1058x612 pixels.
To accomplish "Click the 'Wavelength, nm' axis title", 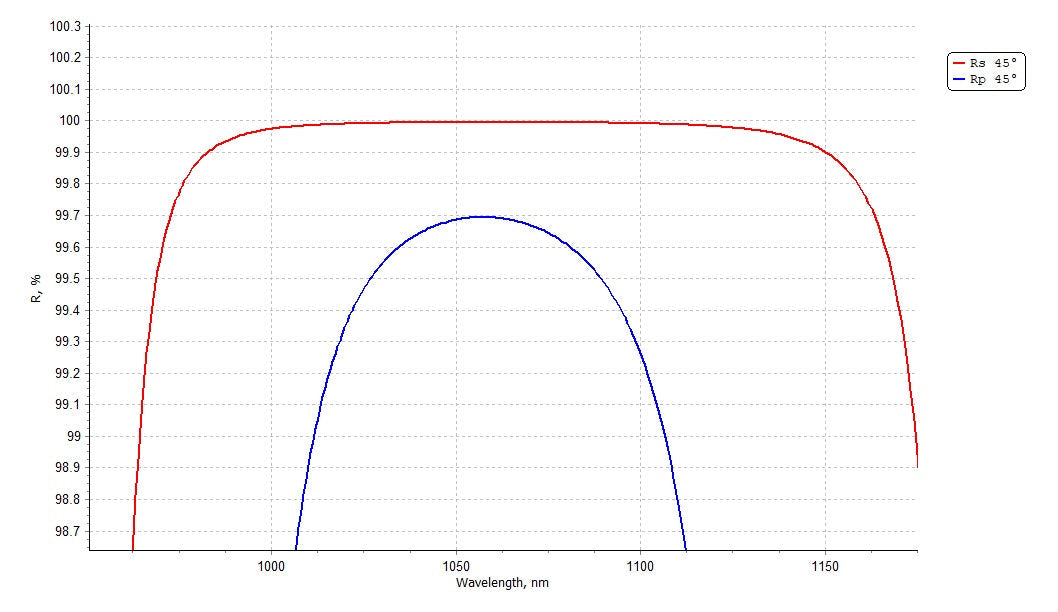I will [502, 583].
